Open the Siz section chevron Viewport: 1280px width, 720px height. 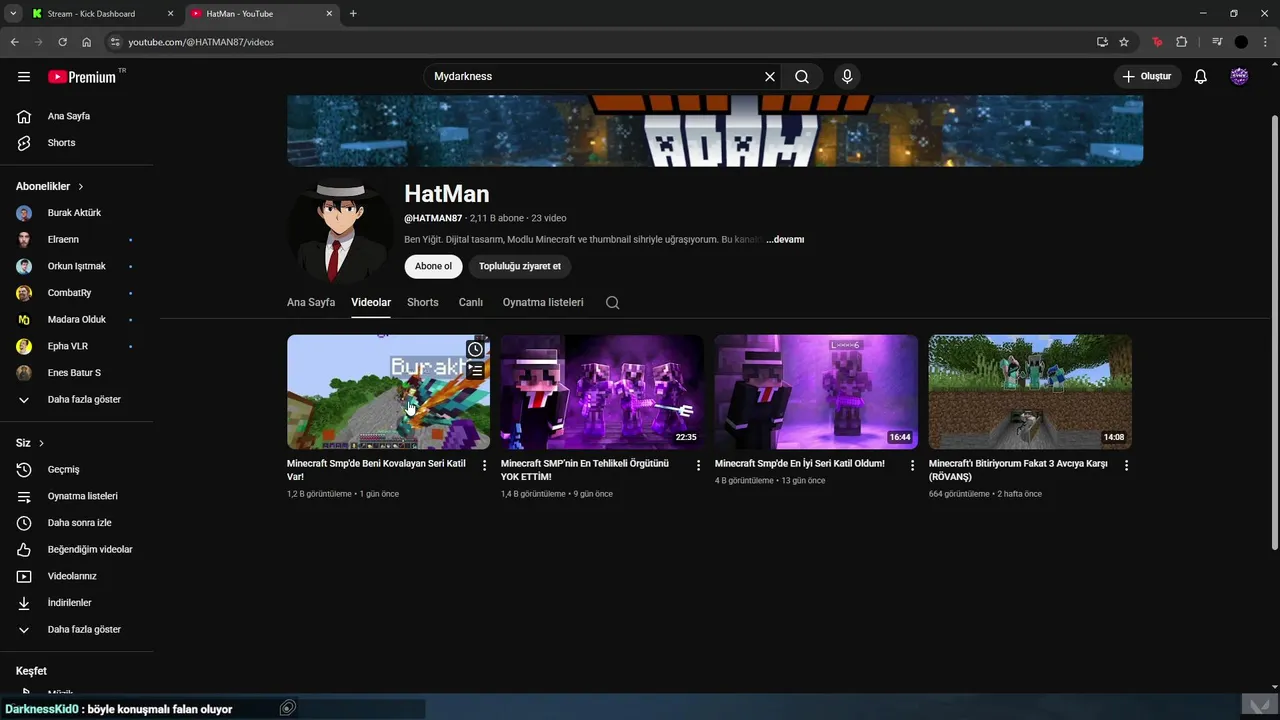[x=41, y=443]
